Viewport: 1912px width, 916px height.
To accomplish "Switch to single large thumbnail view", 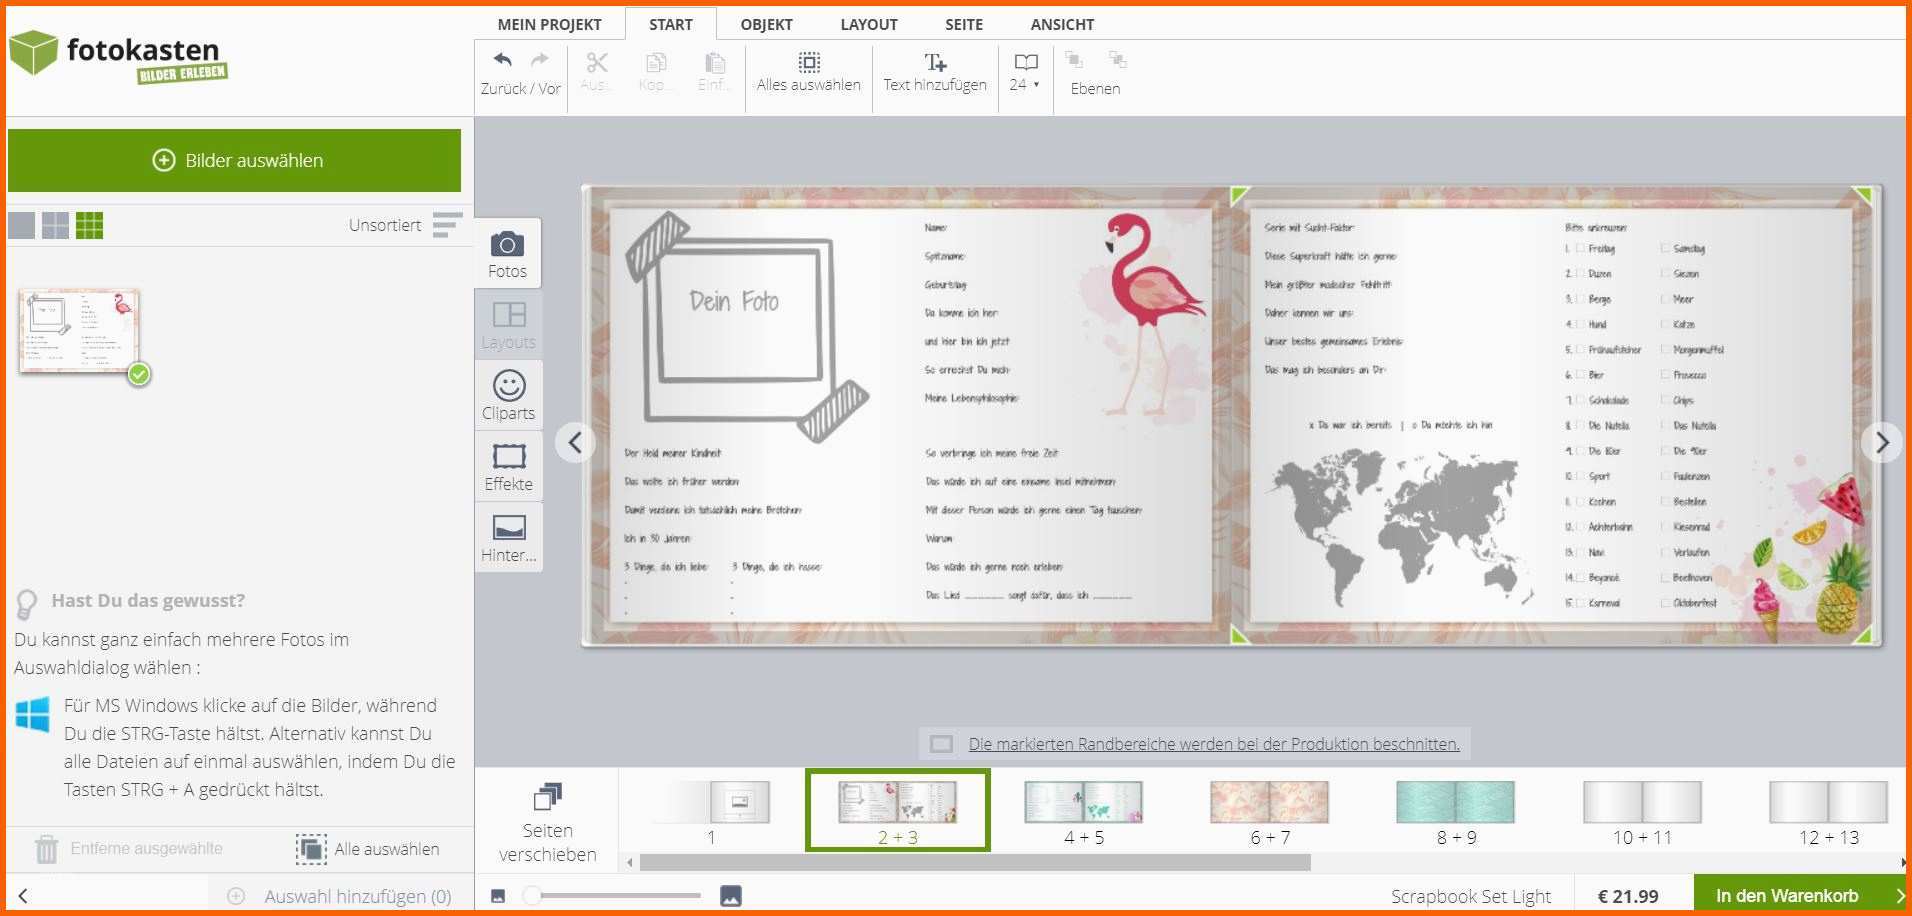I will 21,226.
